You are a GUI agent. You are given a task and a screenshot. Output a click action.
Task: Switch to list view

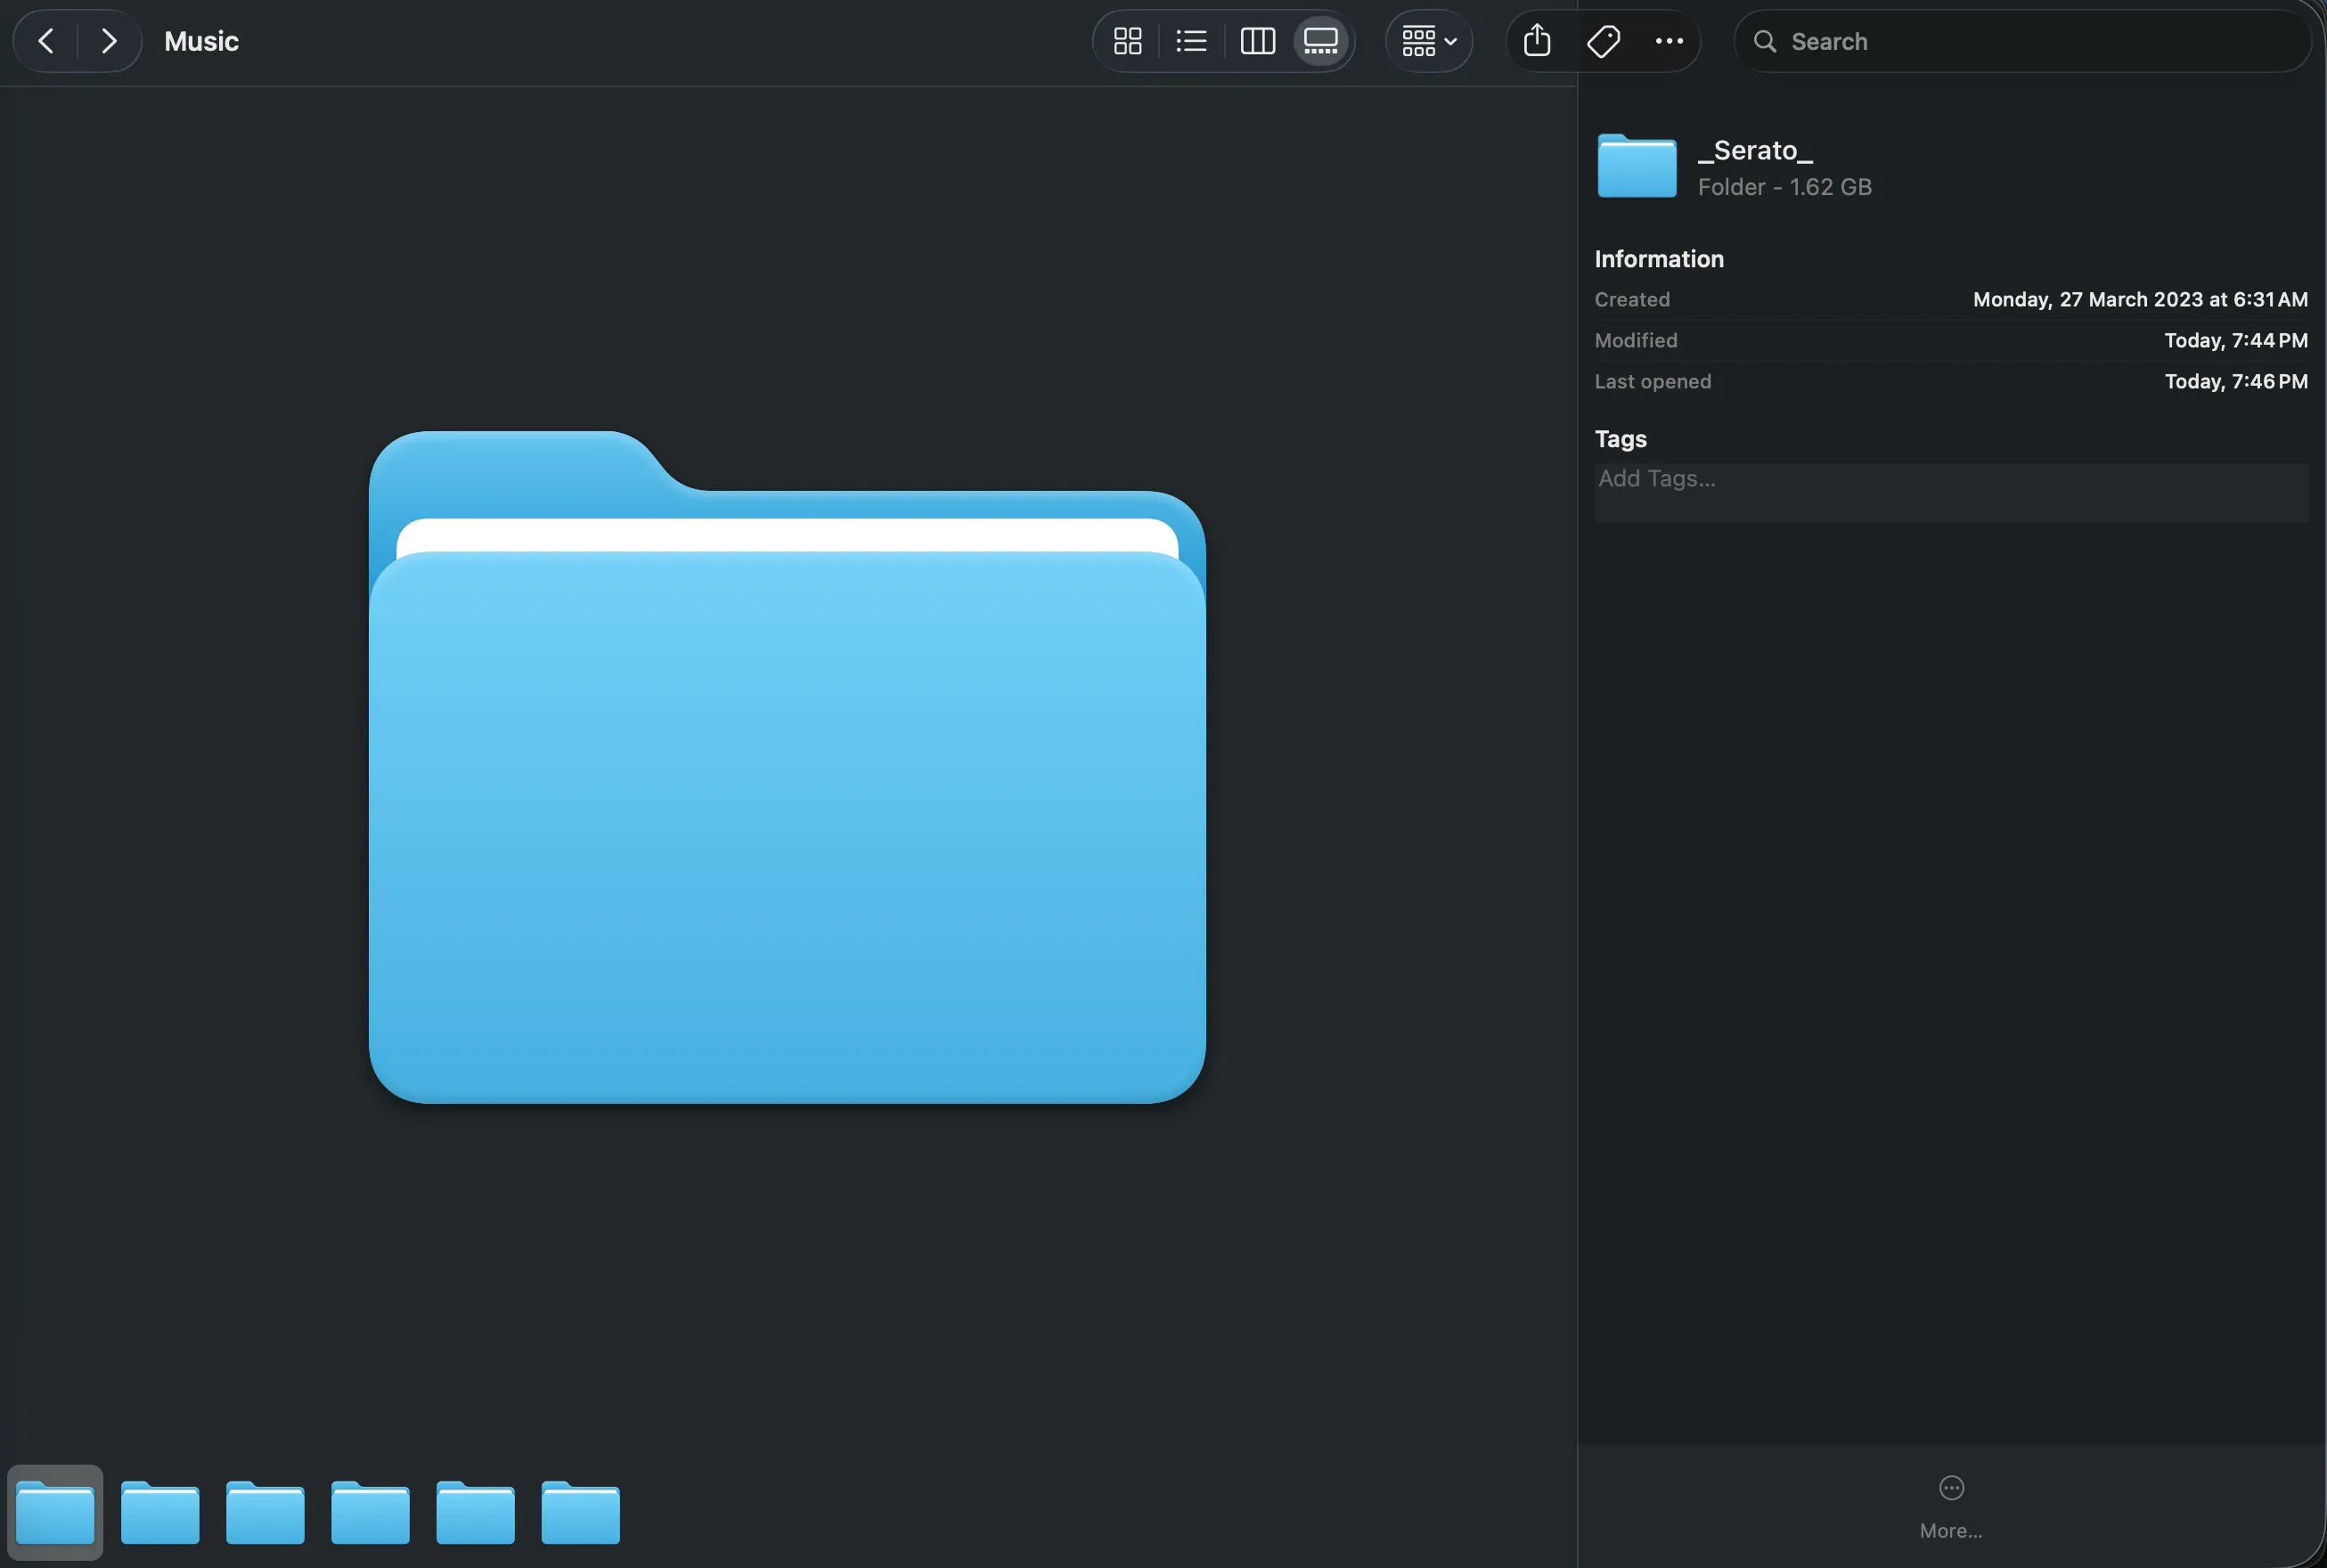click(x=1192, y=41)
